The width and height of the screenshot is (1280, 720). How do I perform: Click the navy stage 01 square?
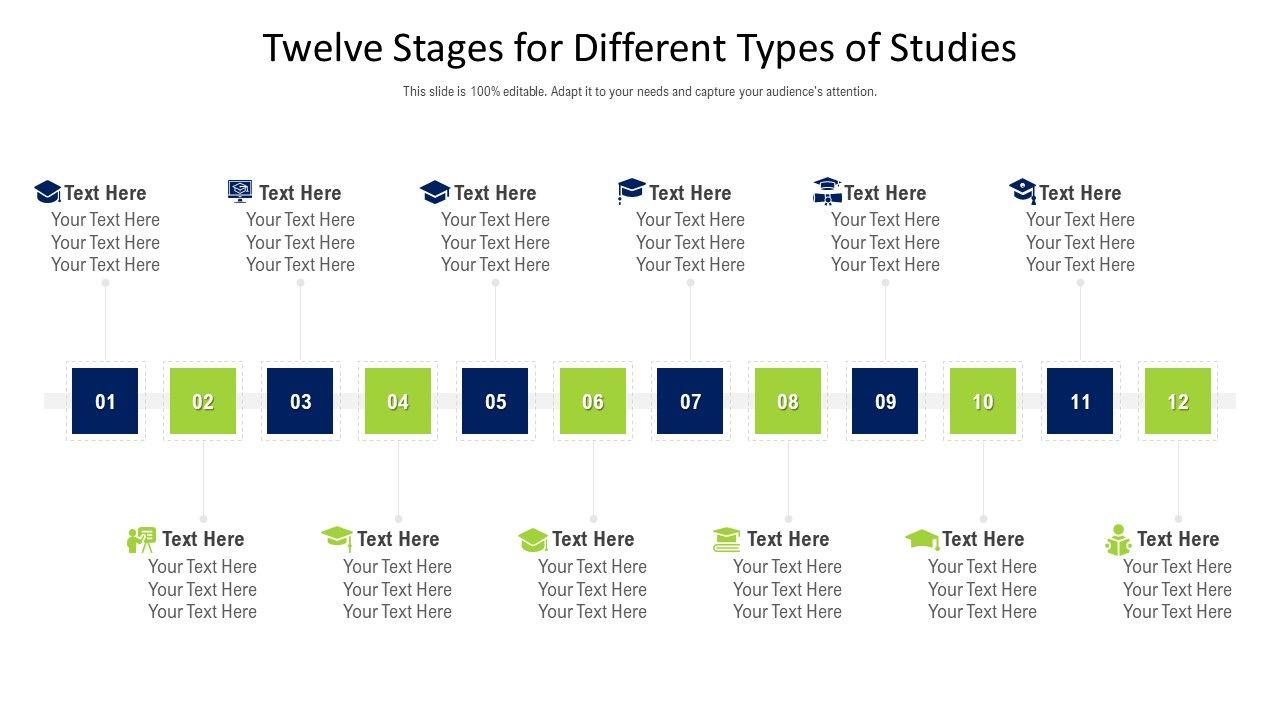click(105, 401)
